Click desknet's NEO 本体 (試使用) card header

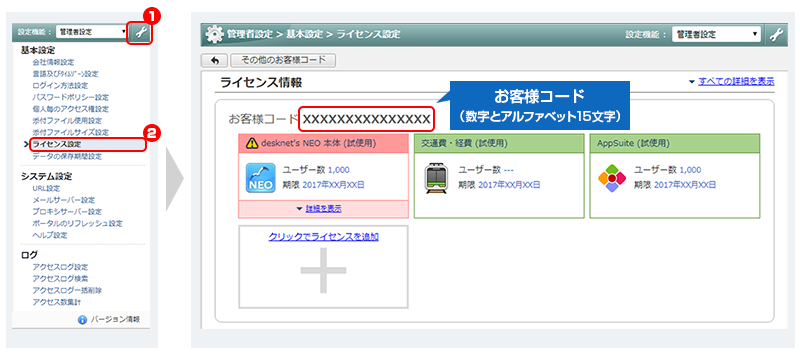(323, 144)
